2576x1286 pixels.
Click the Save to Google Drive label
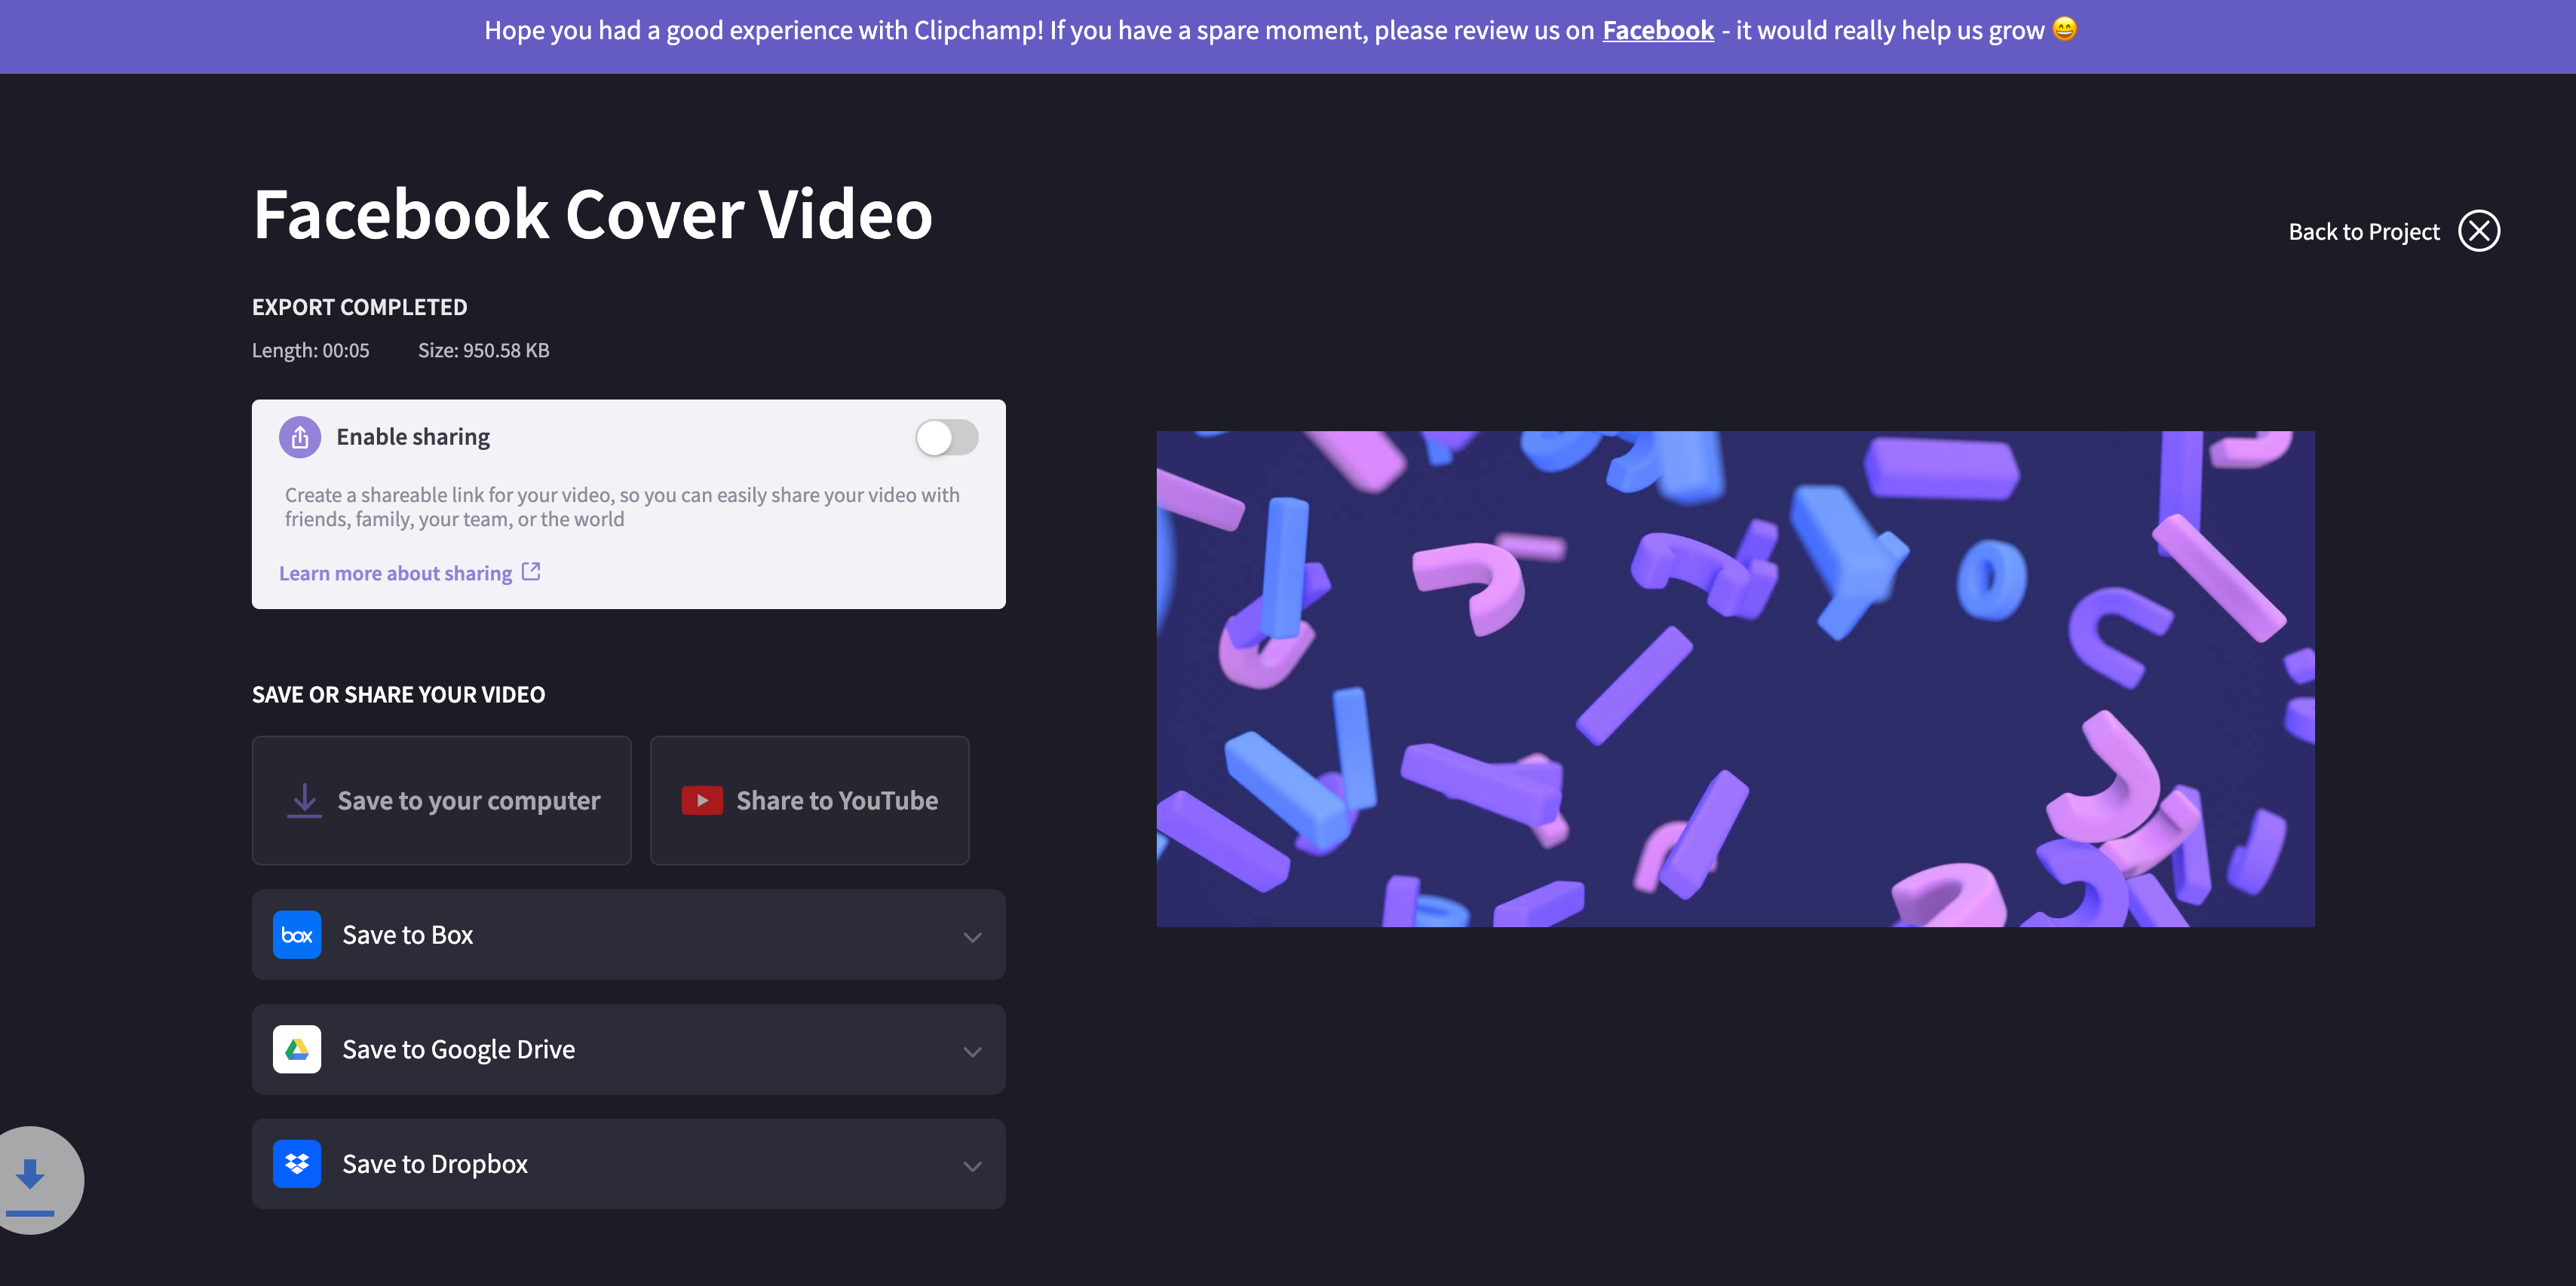[458, 1049]
